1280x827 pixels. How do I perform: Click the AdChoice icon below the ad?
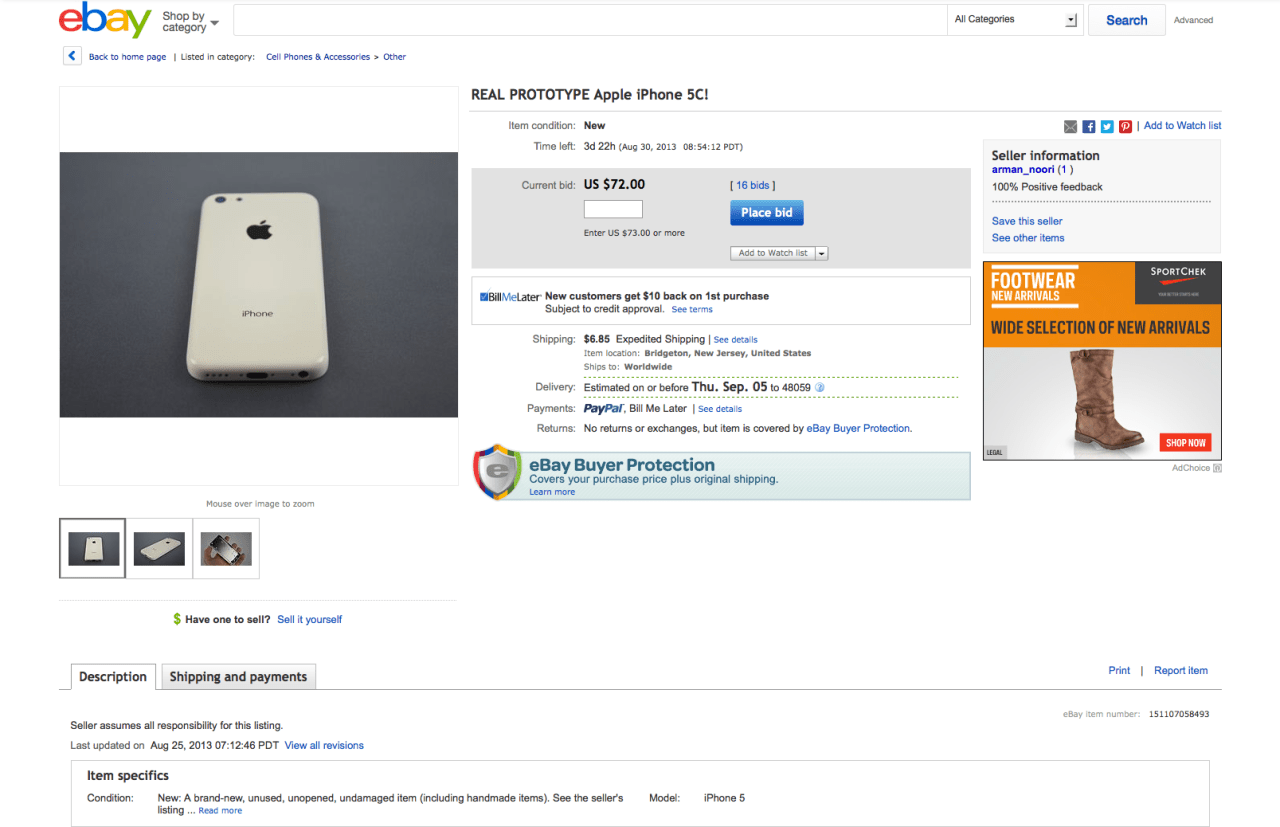(1217, 468)
